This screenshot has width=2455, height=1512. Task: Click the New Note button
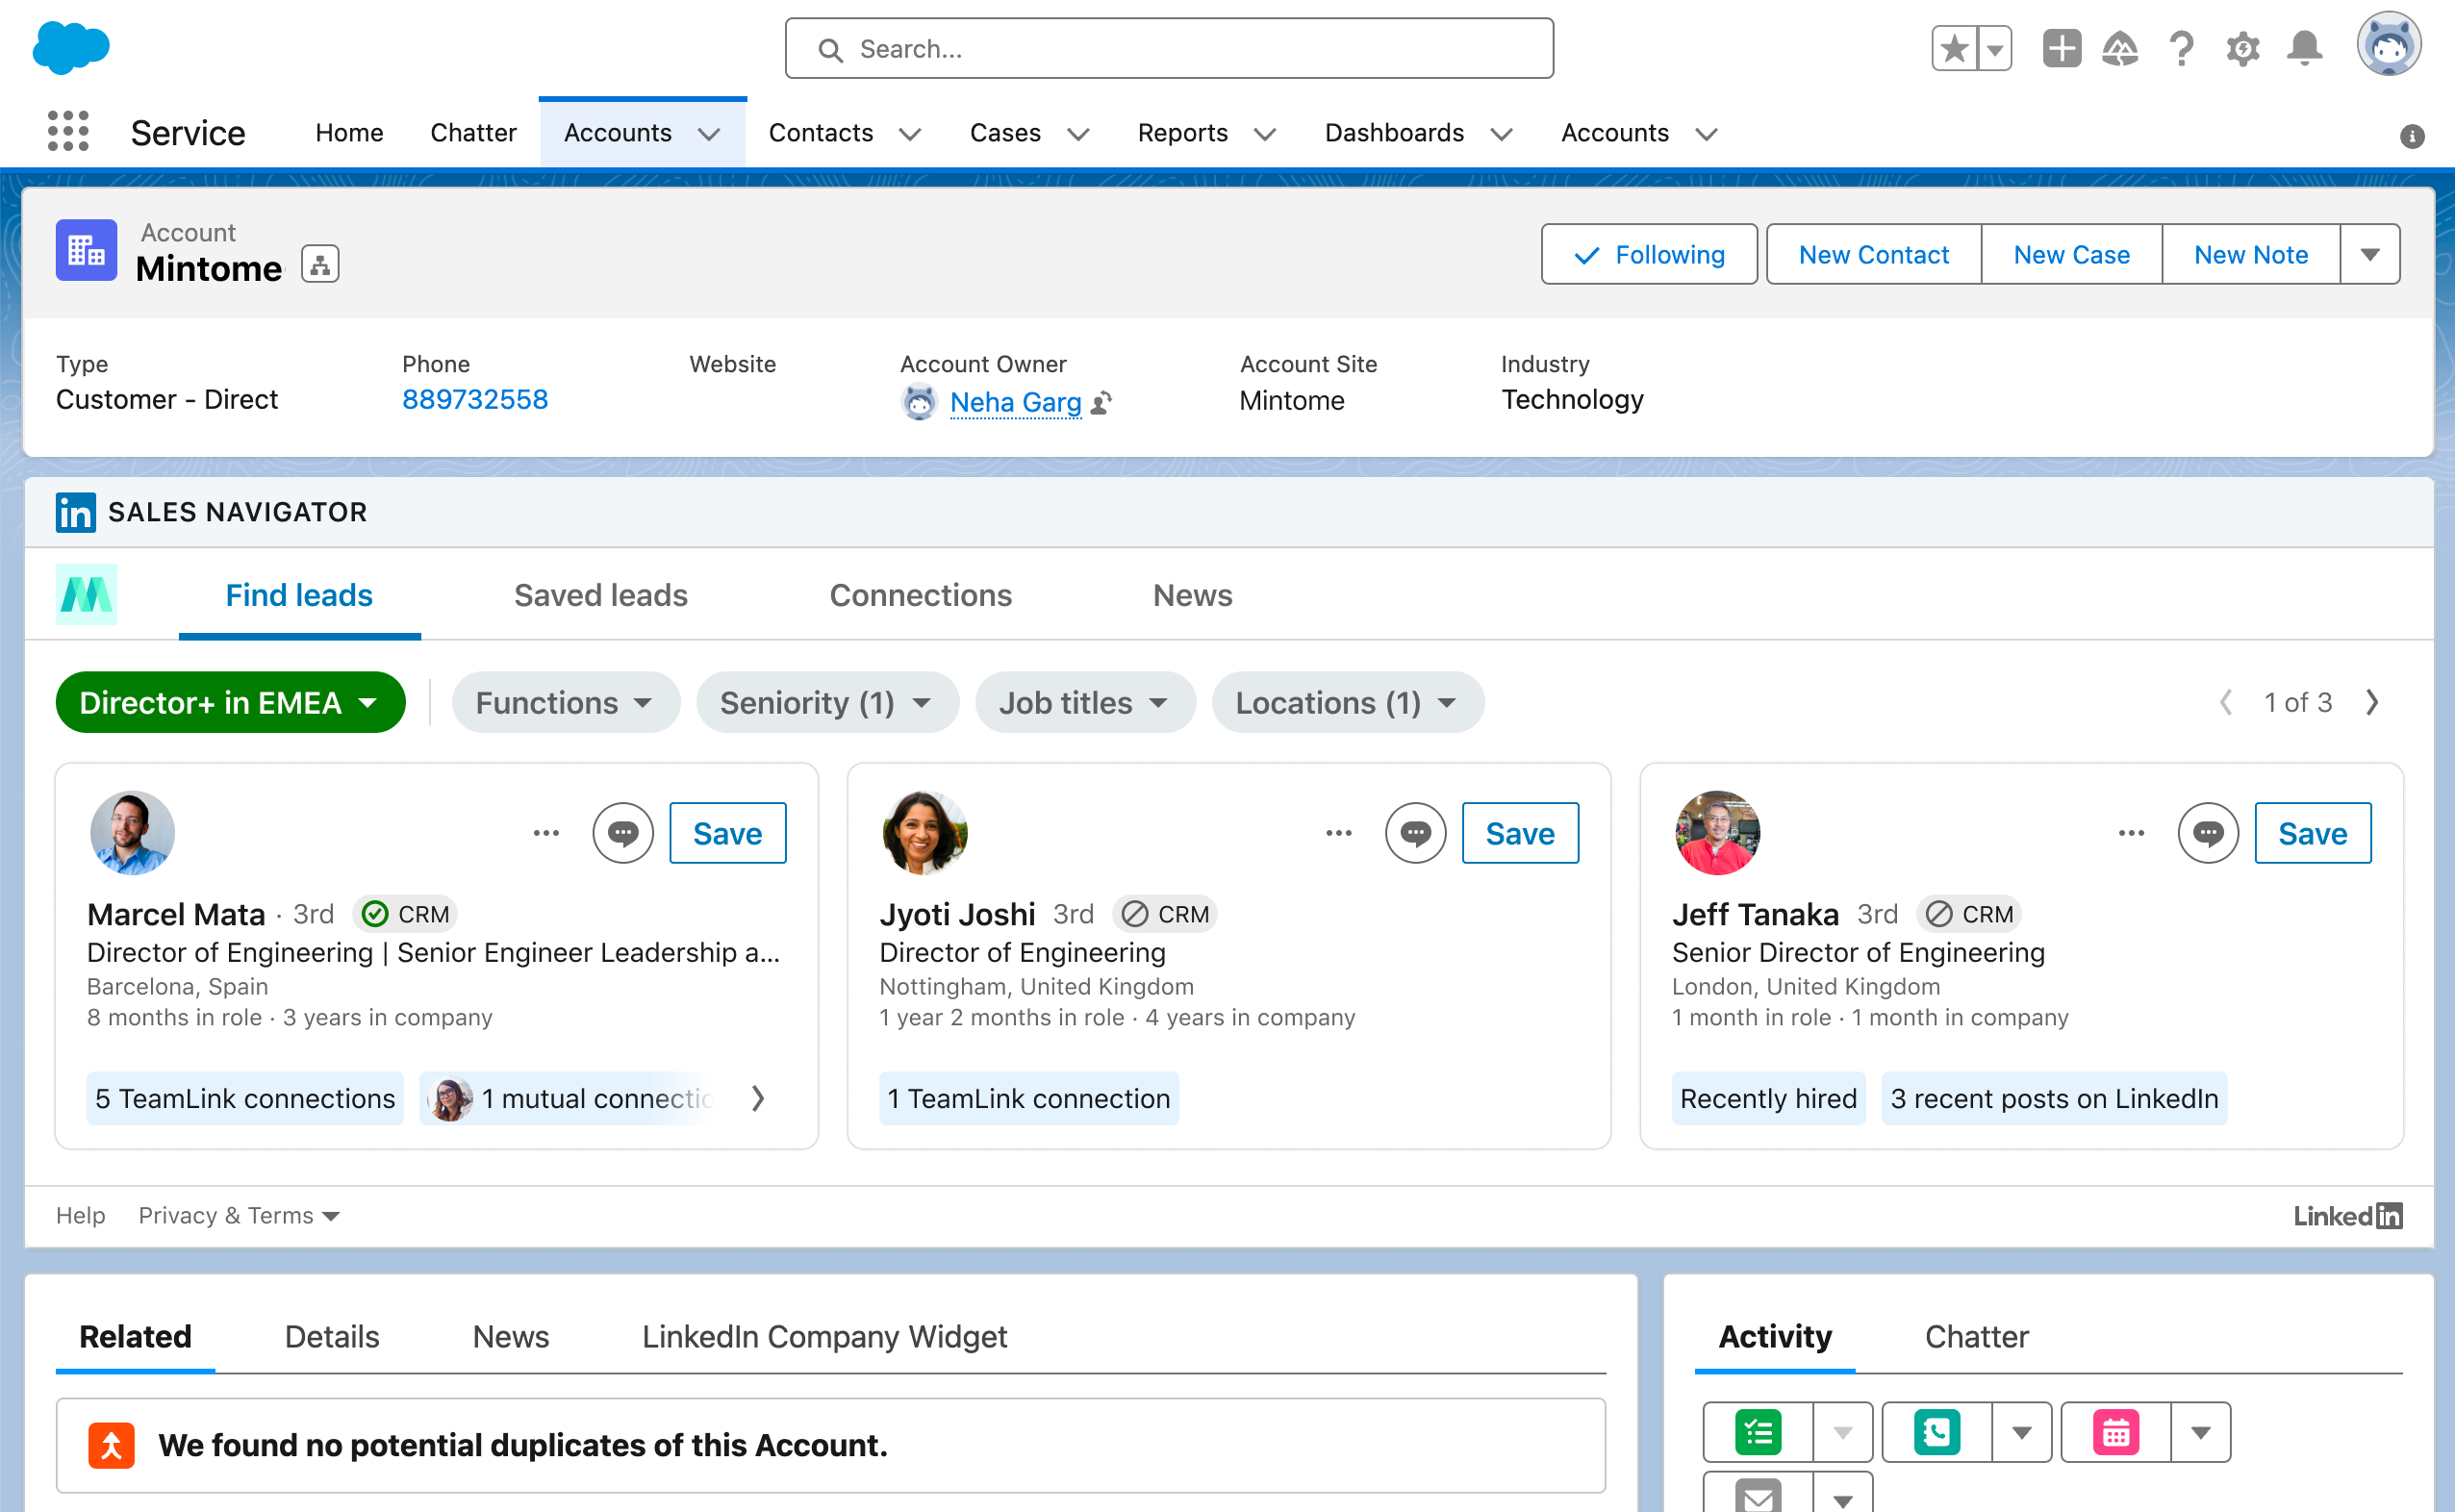coord(2251,254)
